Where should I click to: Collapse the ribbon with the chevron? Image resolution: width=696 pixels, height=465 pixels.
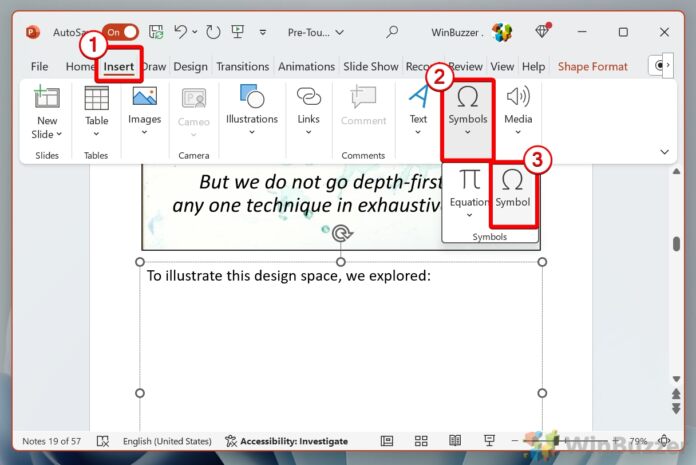pos(665,151)
